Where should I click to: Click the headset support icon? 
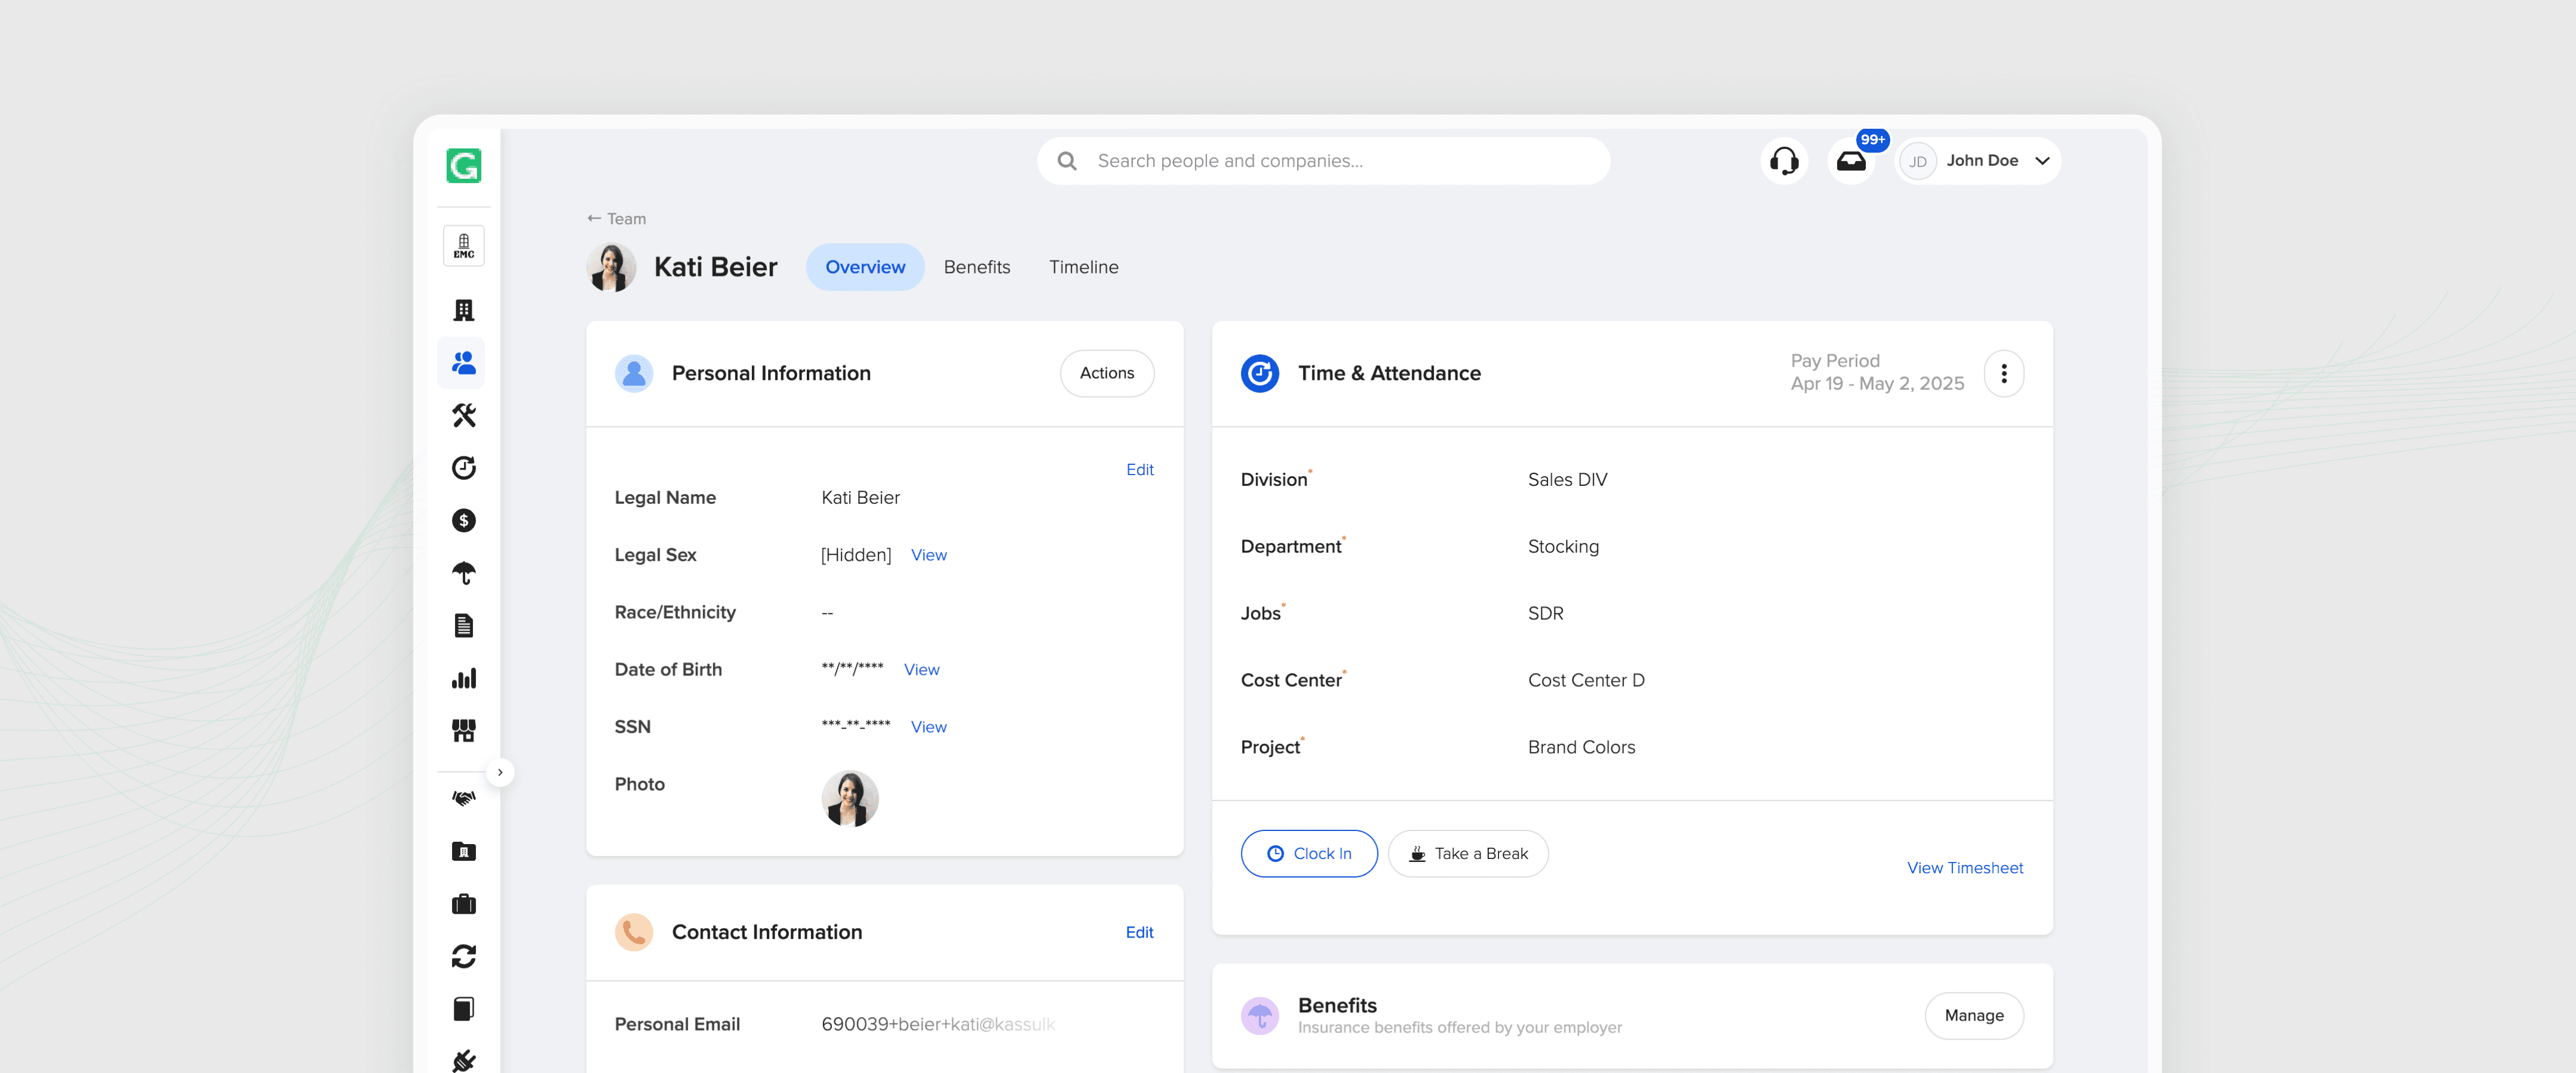click(1784, 161)
